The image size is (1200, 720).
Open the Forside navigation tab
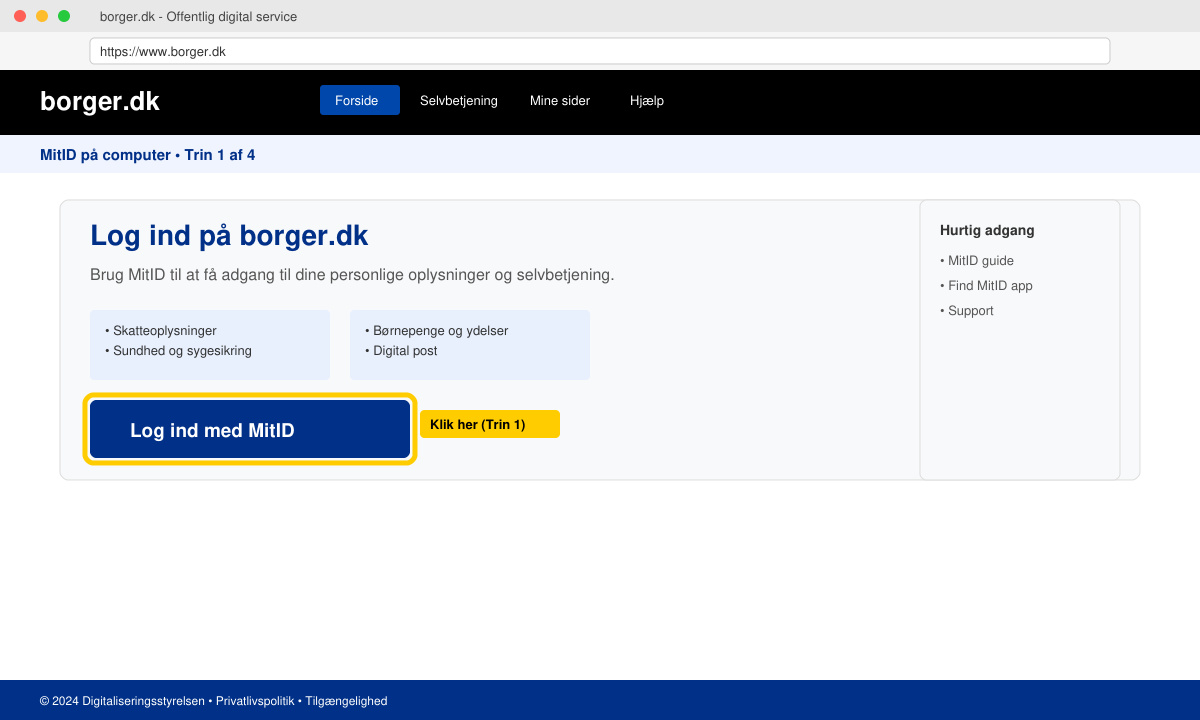click(x=360, y=100)
